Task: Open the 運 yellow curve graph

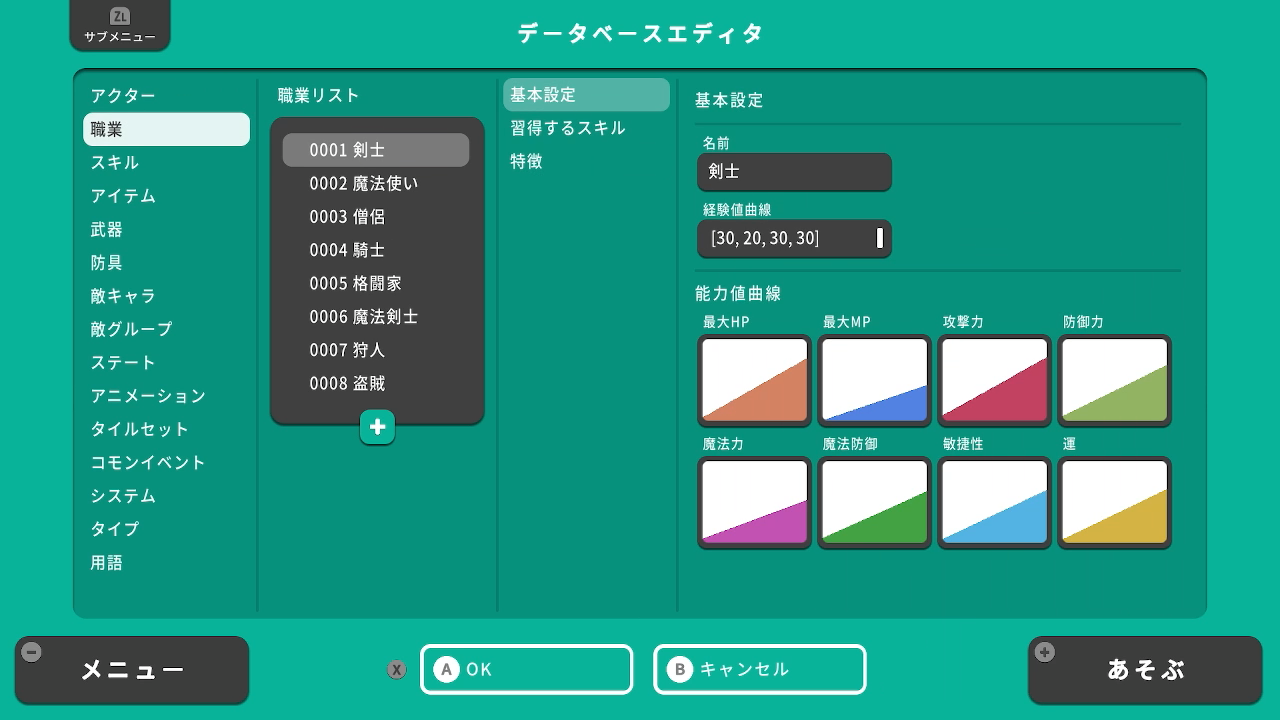Action: (x=1114, y=502)
